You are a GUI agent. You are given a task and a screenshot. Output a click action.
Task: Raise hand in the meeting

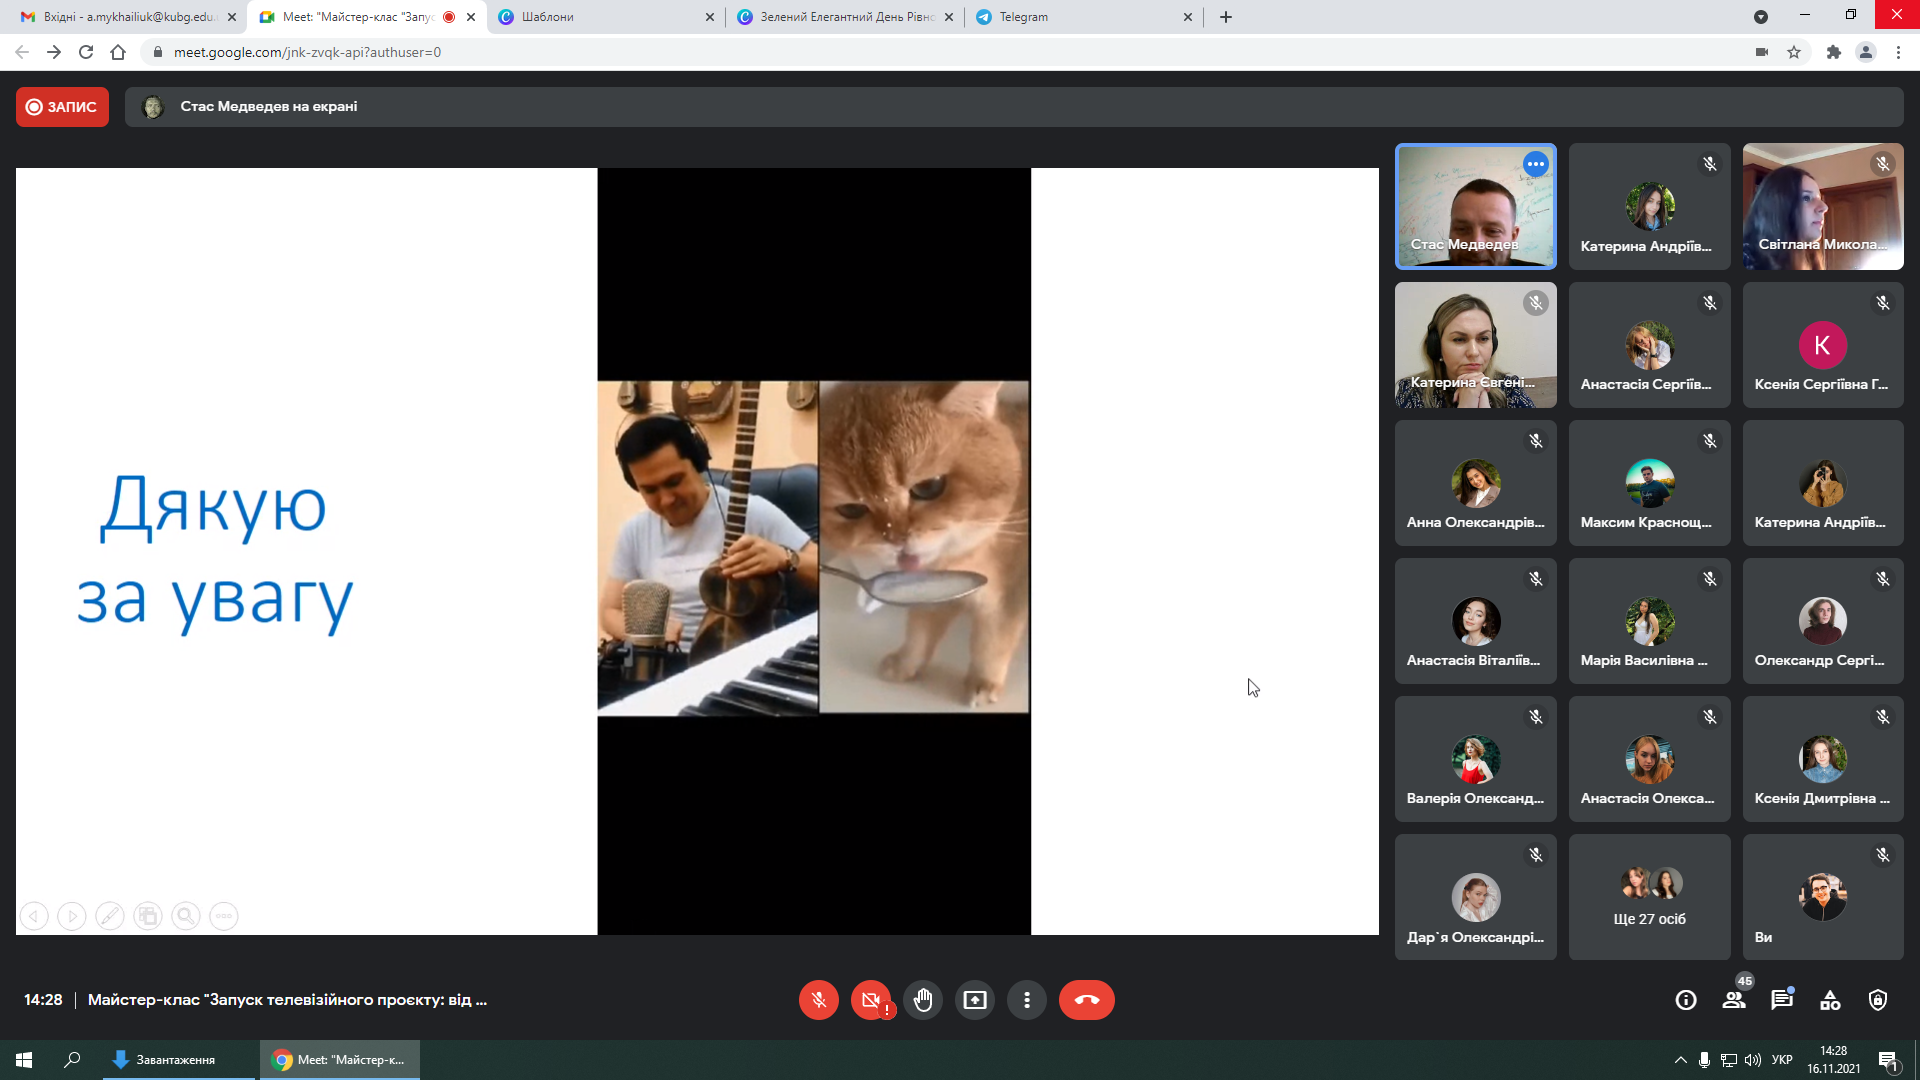pos(922,1000)
